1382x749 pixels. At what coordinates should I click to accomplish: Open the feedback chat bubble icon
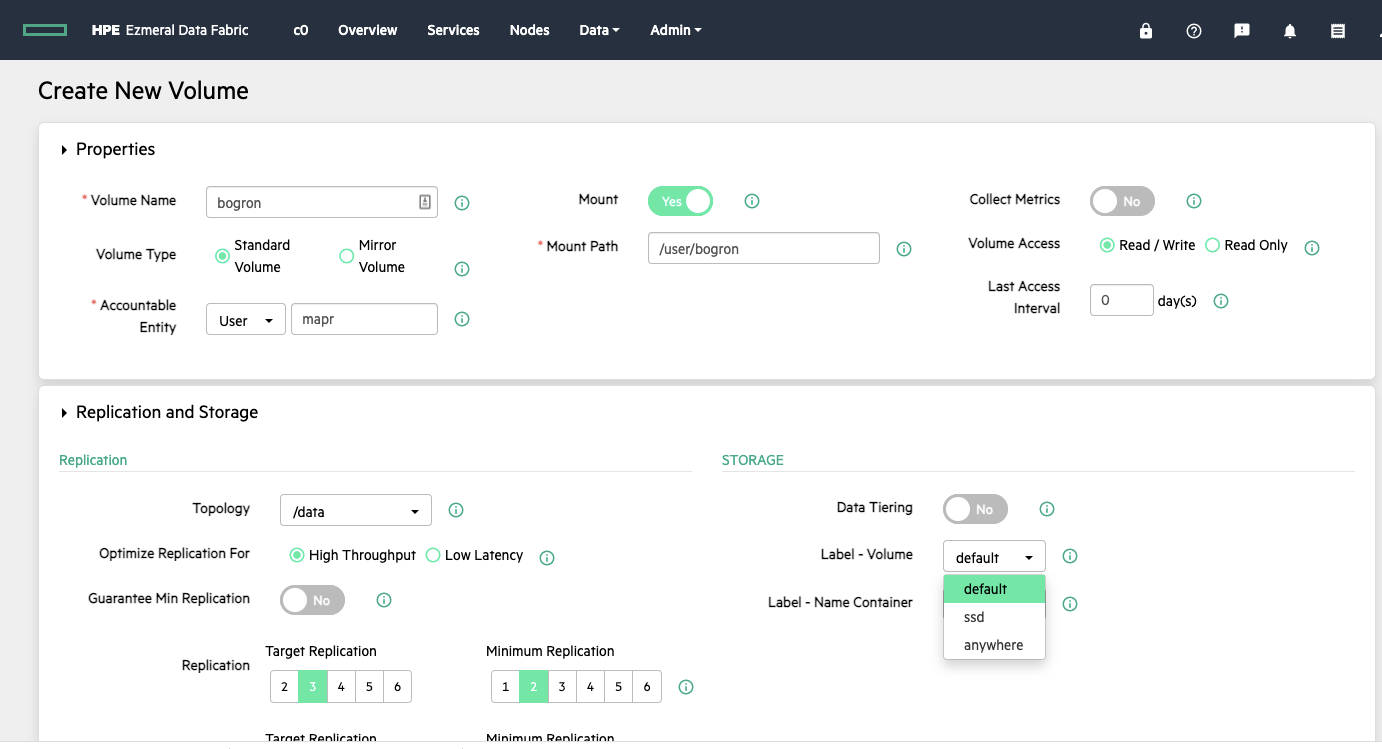[1242, 31]
